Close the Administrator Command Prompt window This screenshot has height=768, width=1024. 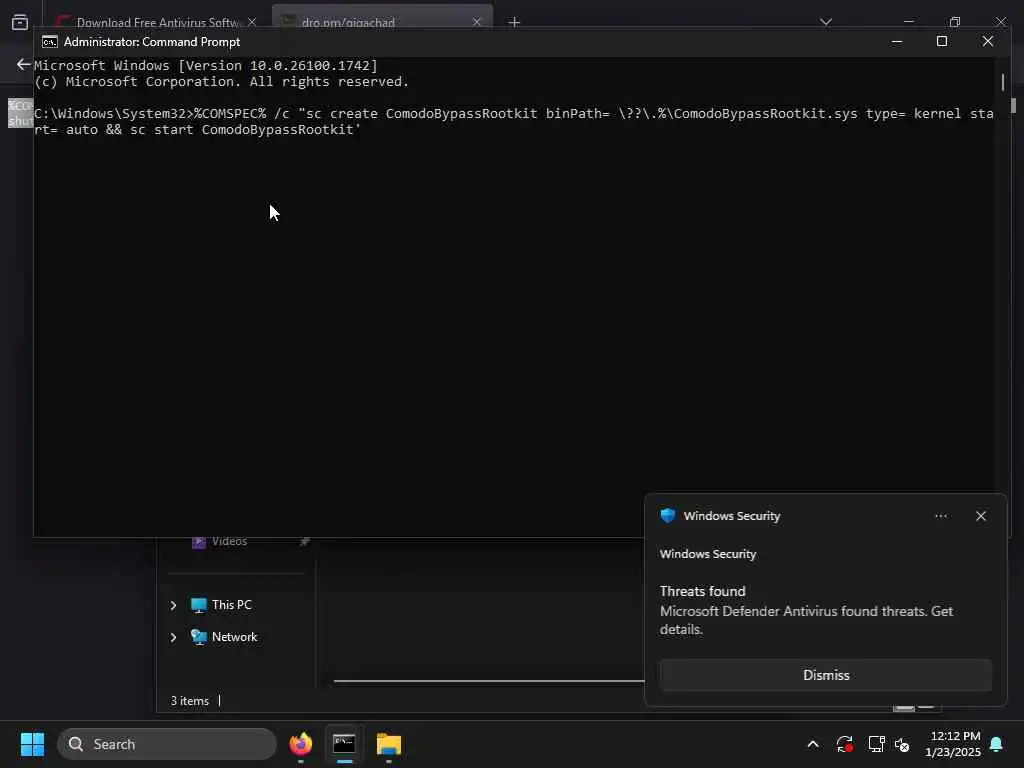click(x=987, y=41)
